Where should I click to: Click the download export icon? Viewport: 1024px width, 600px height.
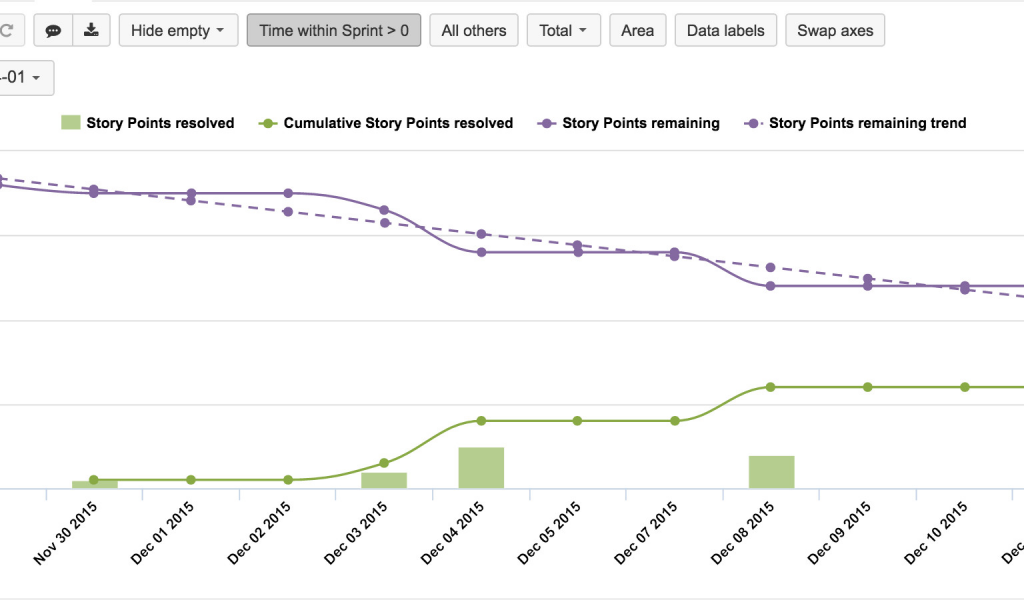pyautogui.click(x=91, y=30)
